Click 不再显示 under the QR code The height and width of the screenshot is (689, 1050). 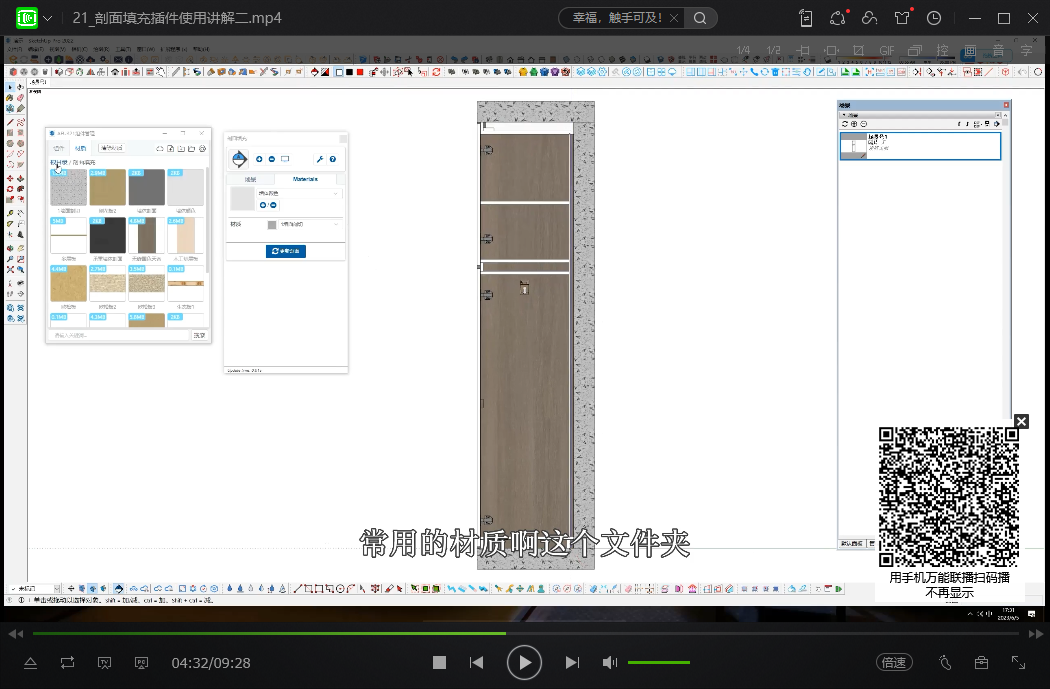(x=948, y=592)
